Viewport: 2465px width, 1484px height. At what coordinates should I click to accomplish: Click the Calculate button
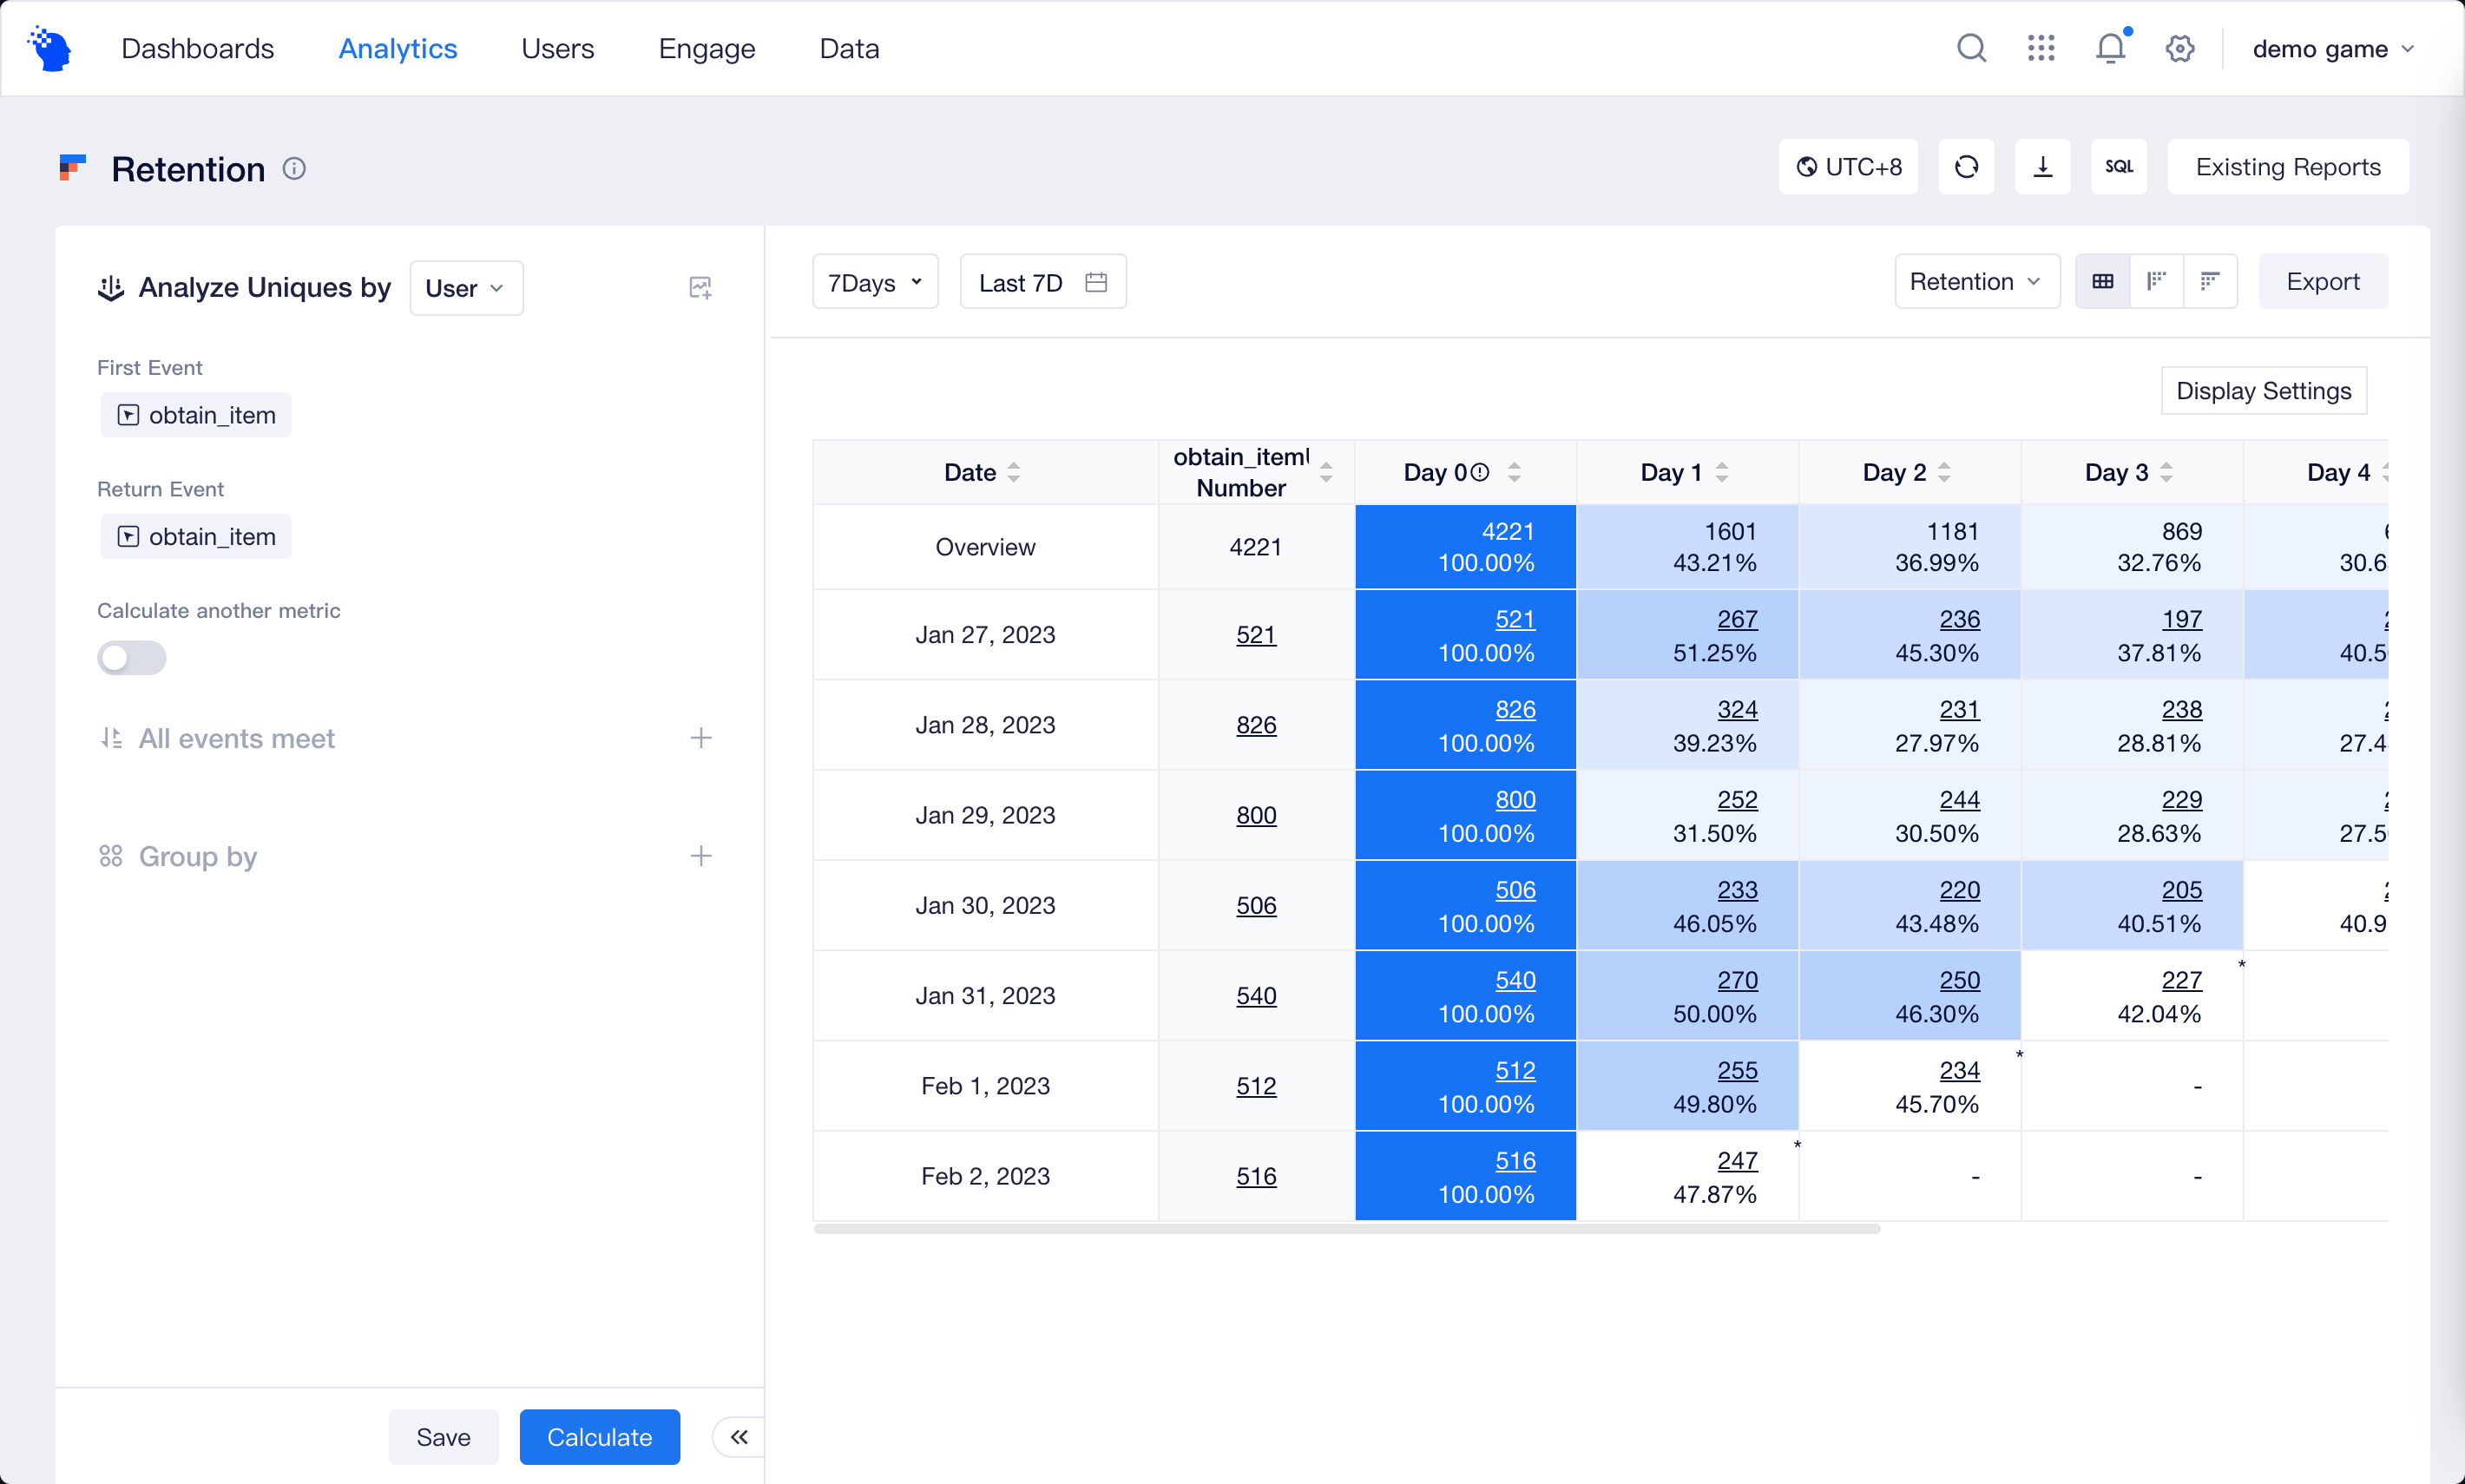point(599,1437)
